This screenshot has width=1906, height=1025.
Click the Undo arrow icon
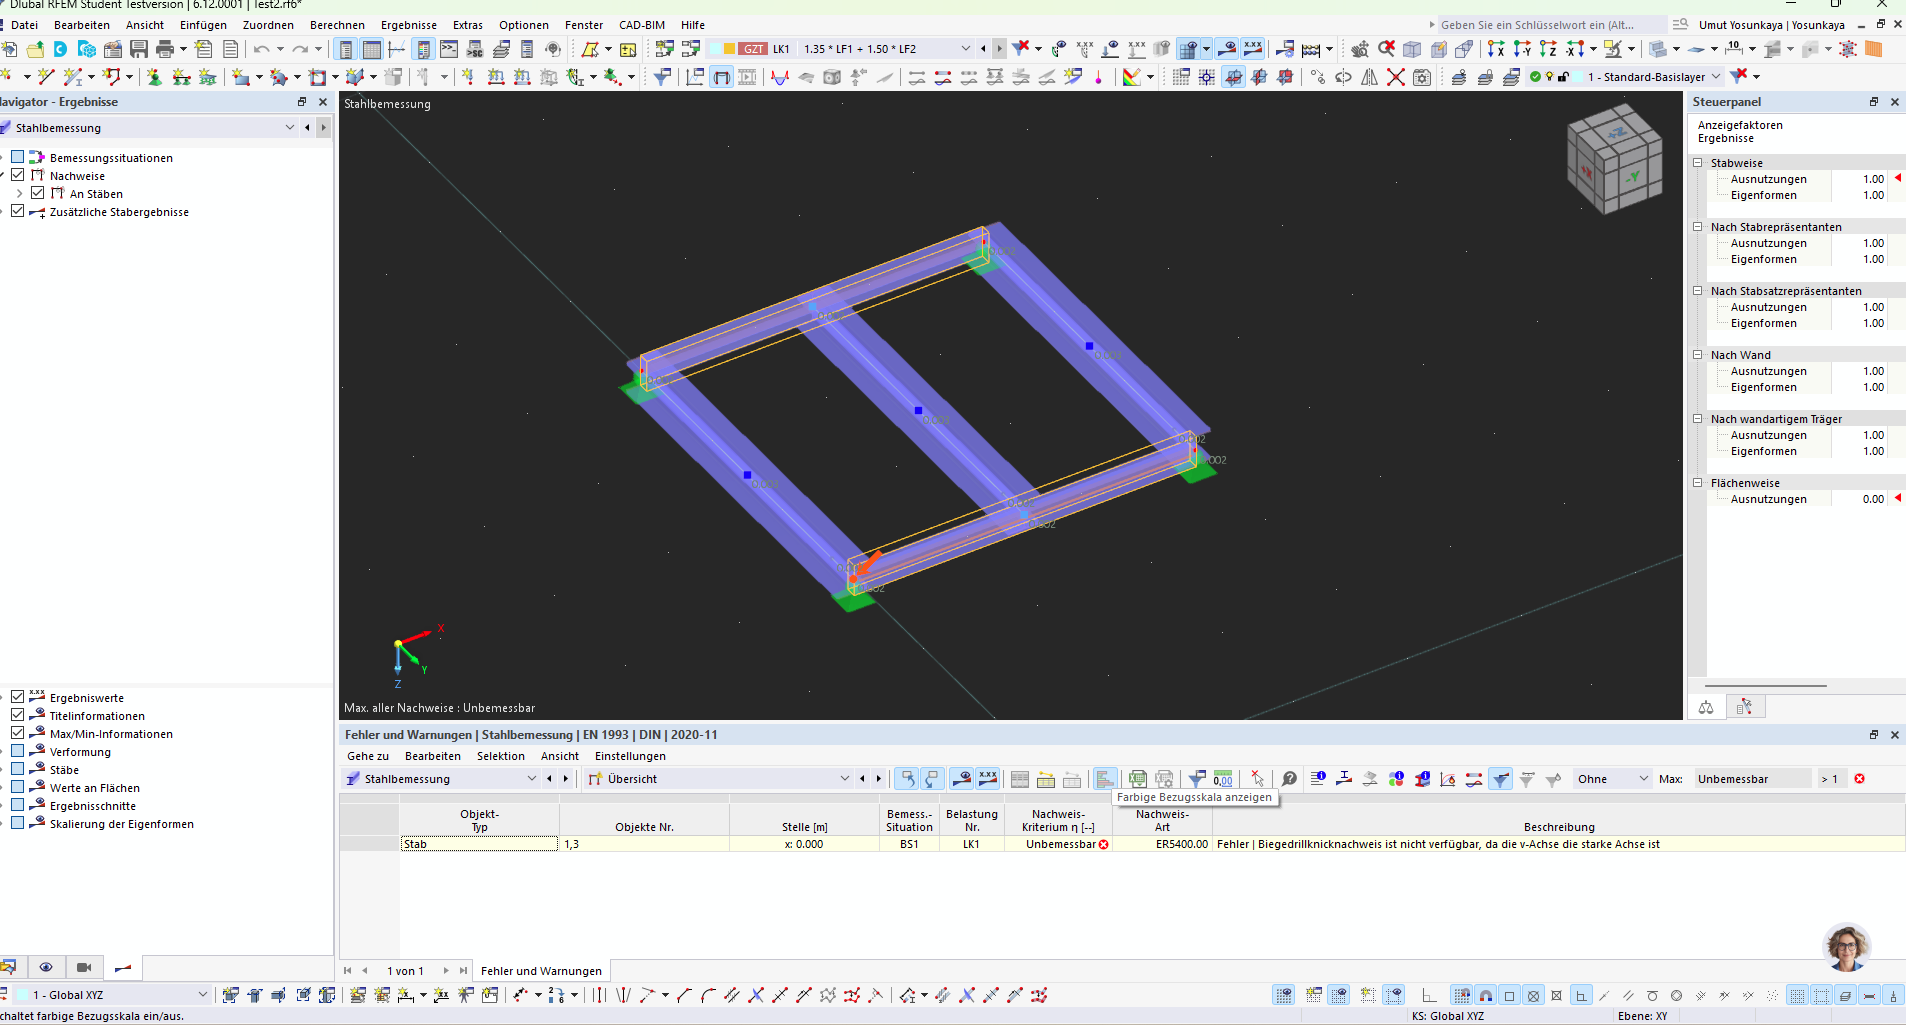[x=261, y=49]
